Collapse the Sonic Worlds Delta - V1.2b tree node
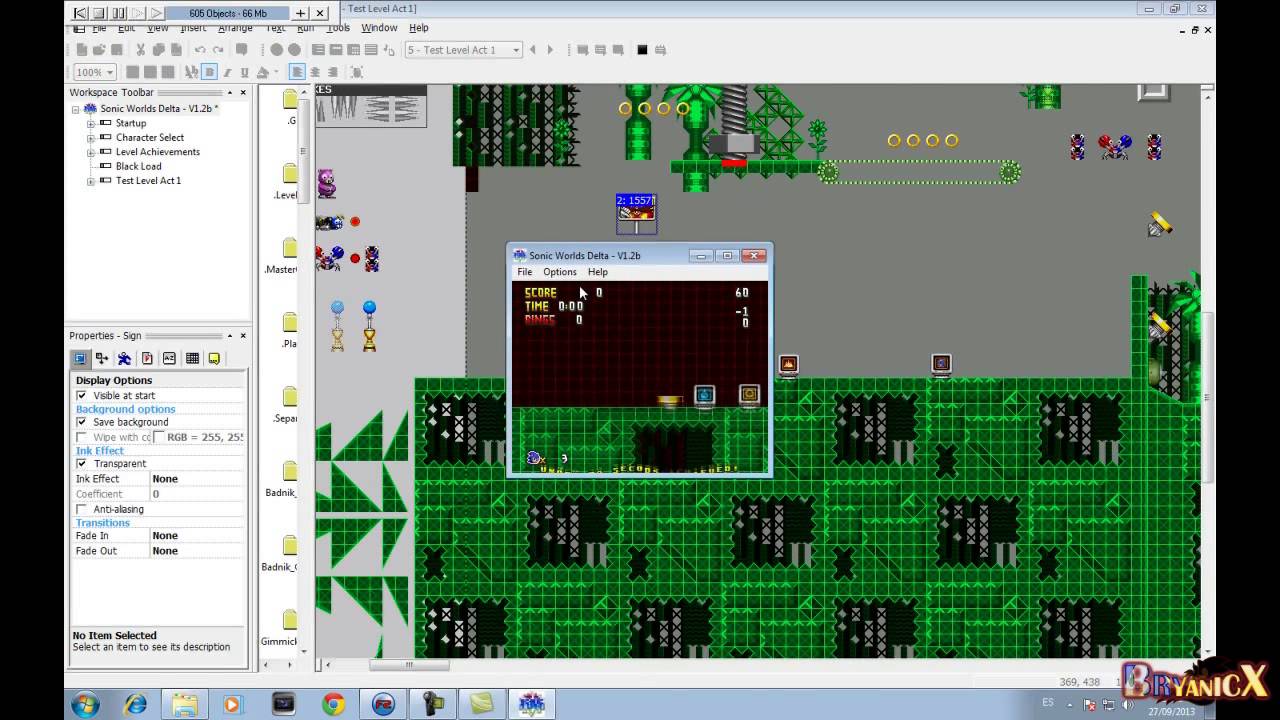1280x720 pixels. [76, 109]
